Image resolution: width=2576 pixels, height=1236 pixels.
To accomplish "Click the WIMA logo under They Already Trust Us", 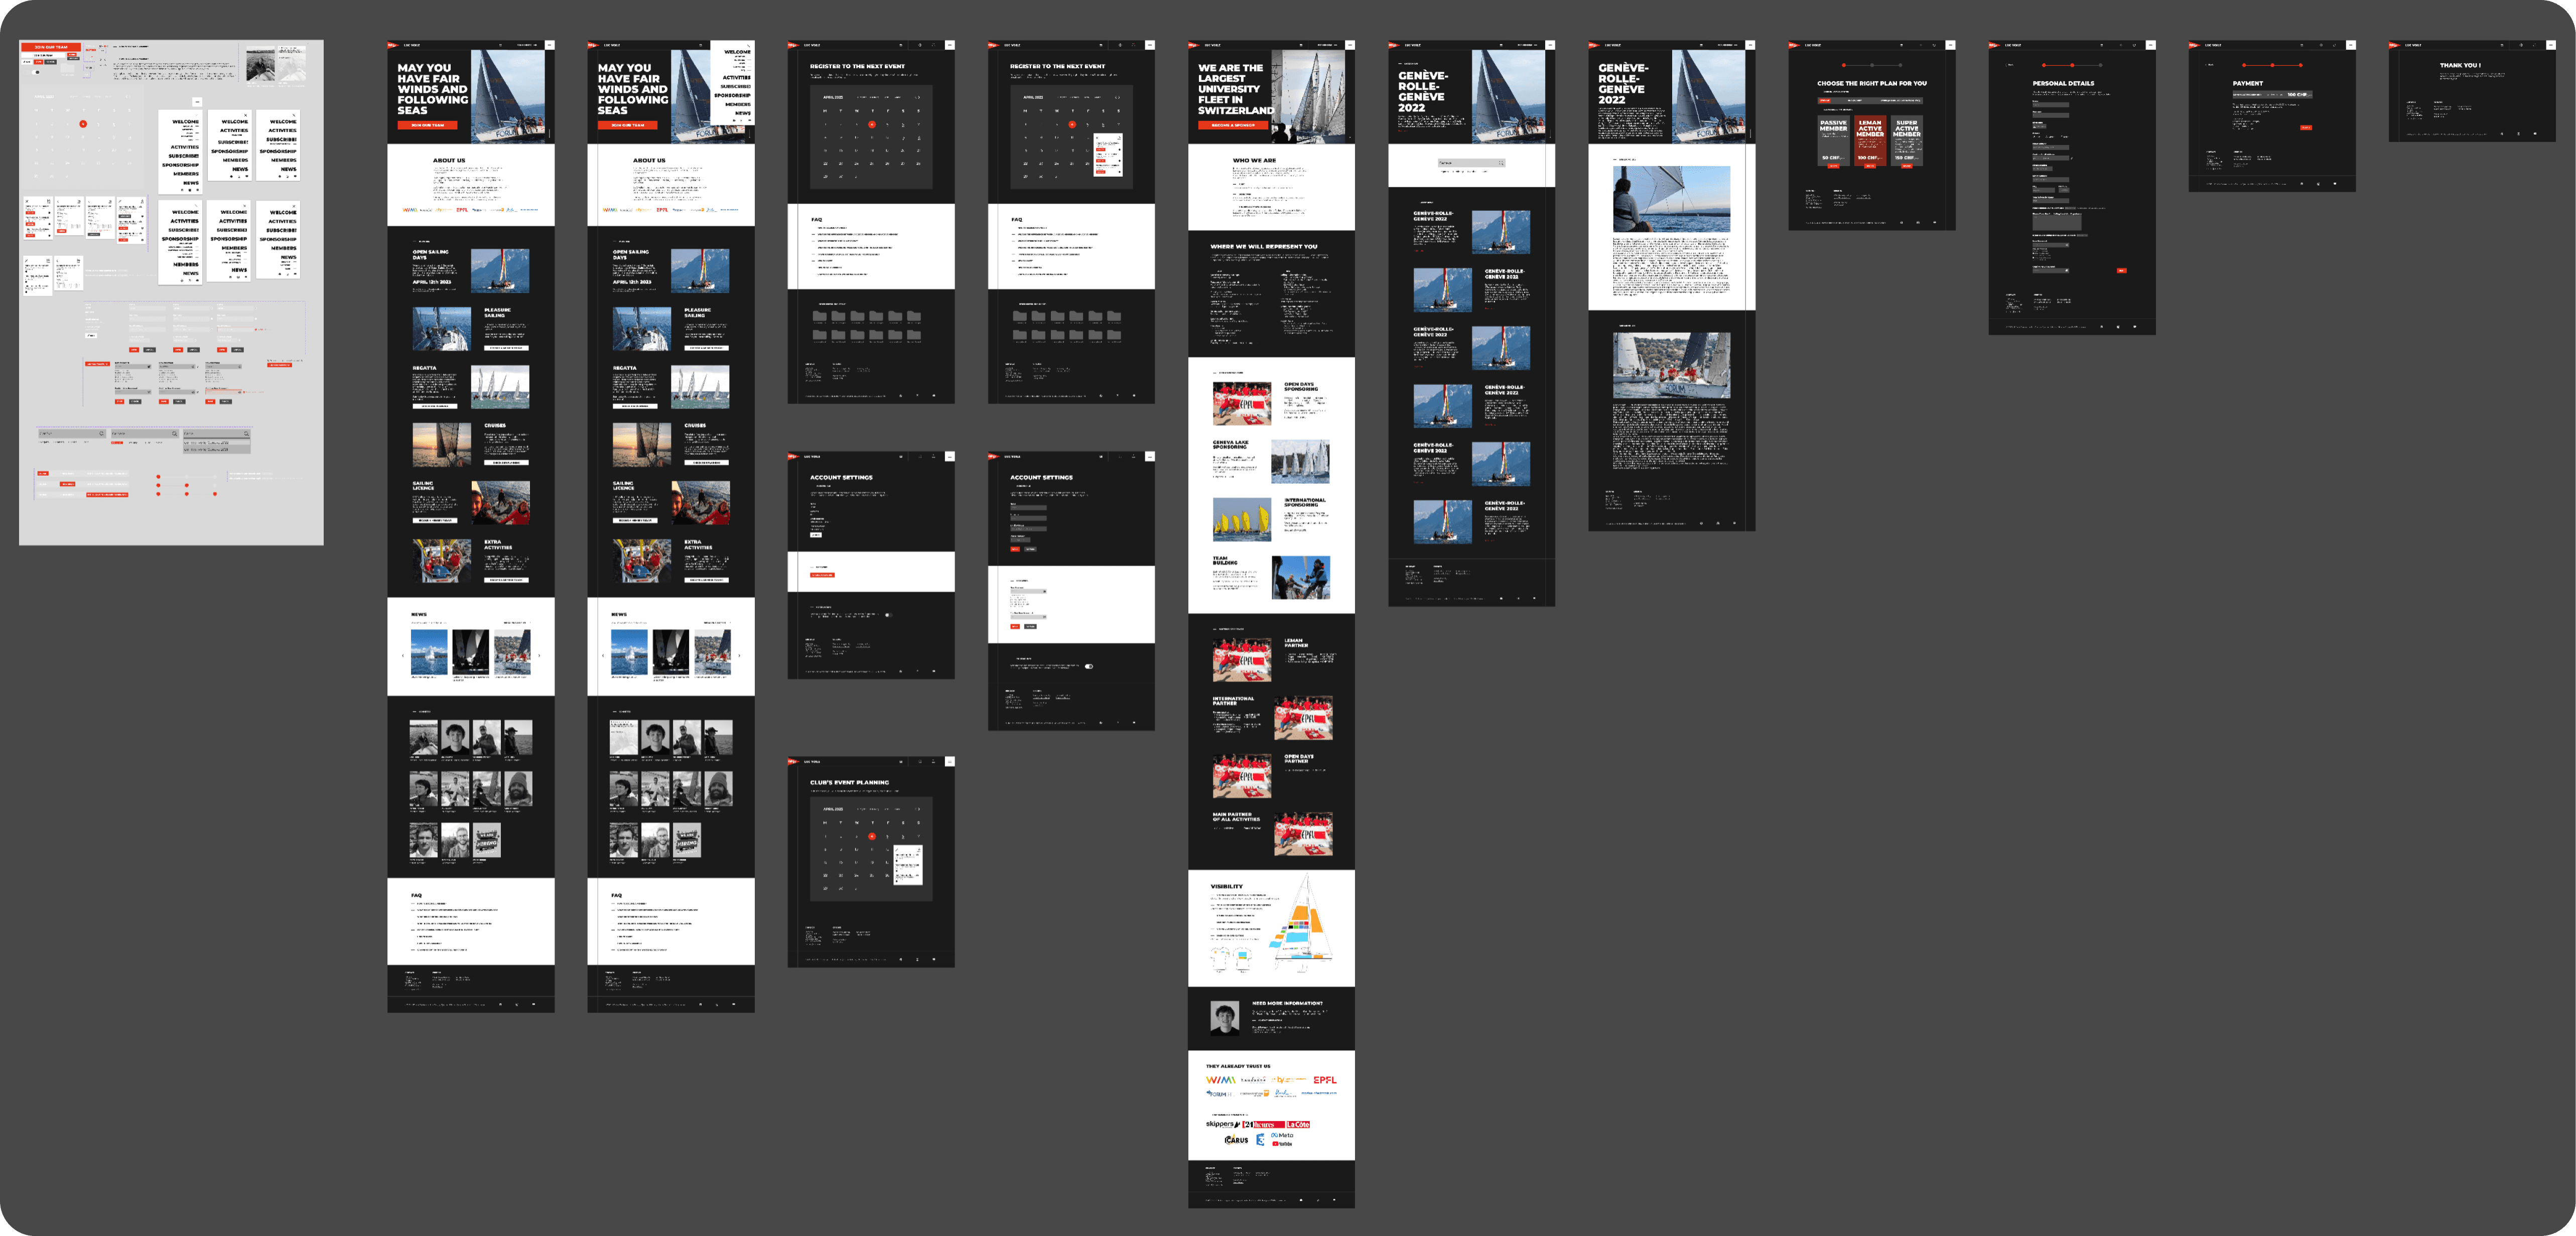I will 1220,1080.
